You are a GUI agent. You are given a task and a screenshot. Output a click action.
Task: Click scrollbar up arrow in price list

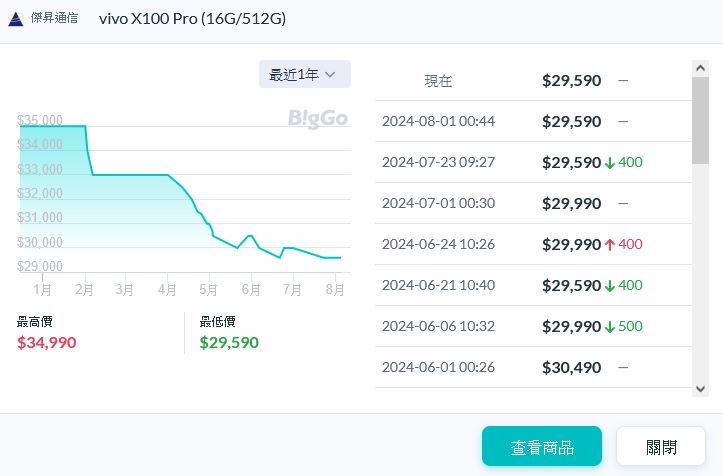701,67
